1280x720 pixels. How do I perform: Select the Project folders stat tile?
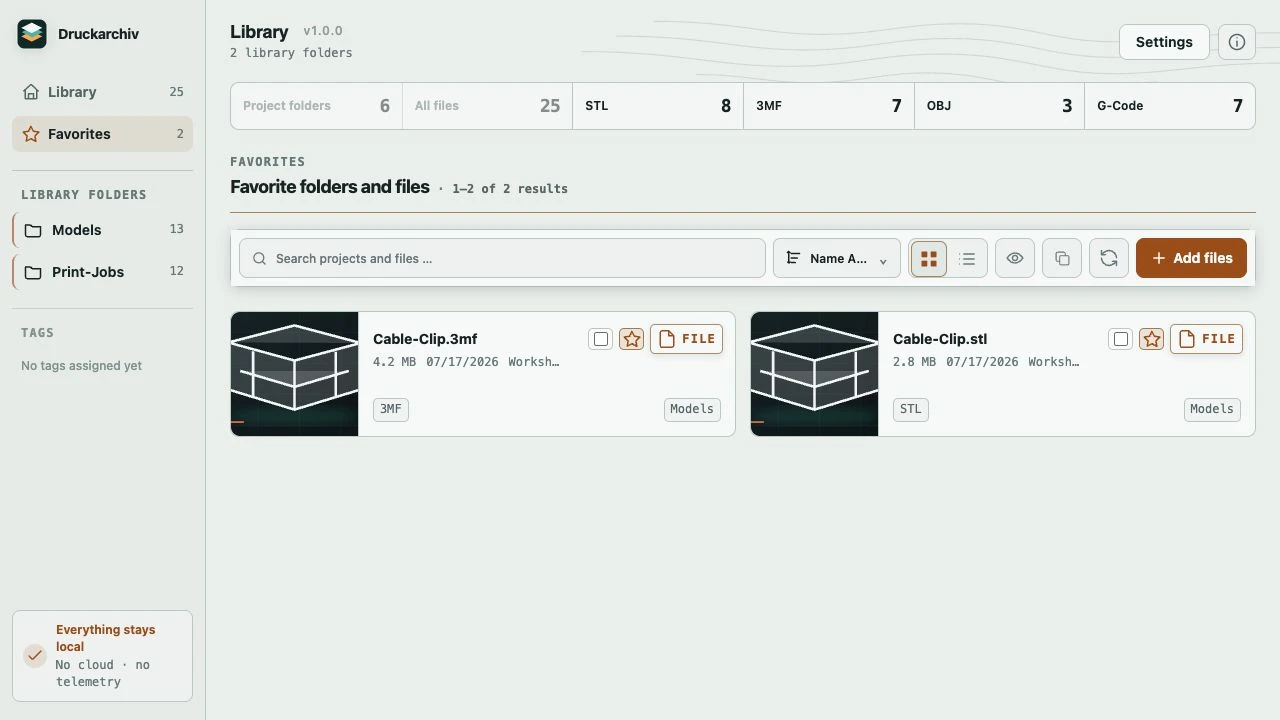[316, 106]
